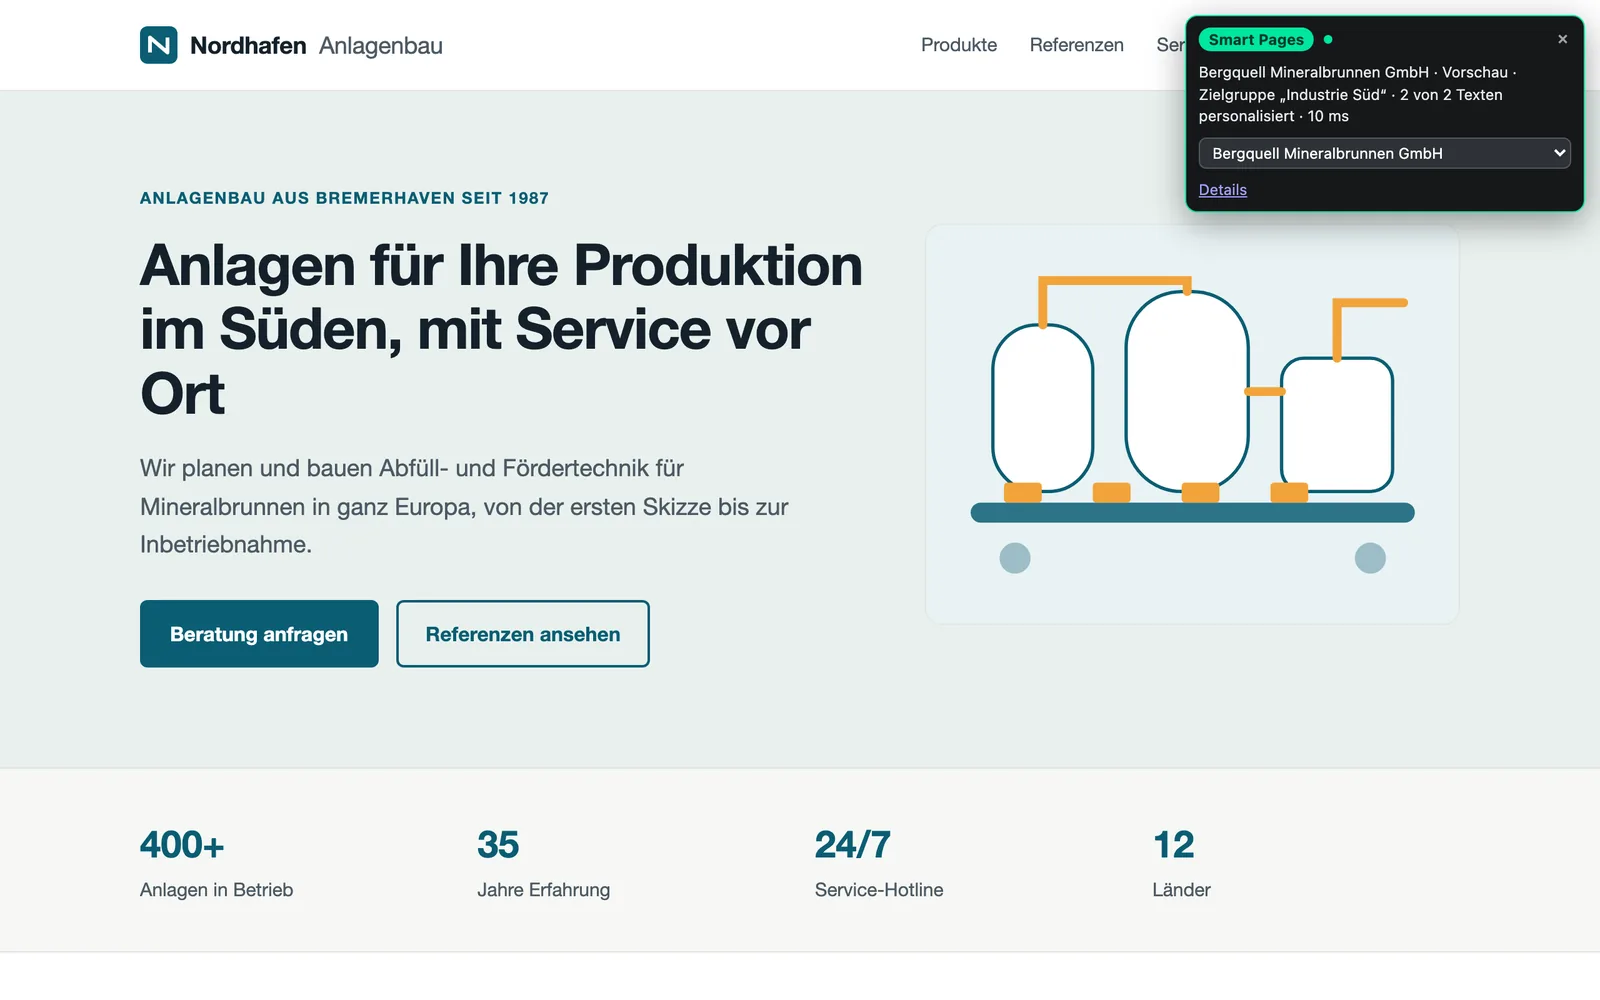
Task: Open the Details link in overlay
Action: [x=1223, y=190]
